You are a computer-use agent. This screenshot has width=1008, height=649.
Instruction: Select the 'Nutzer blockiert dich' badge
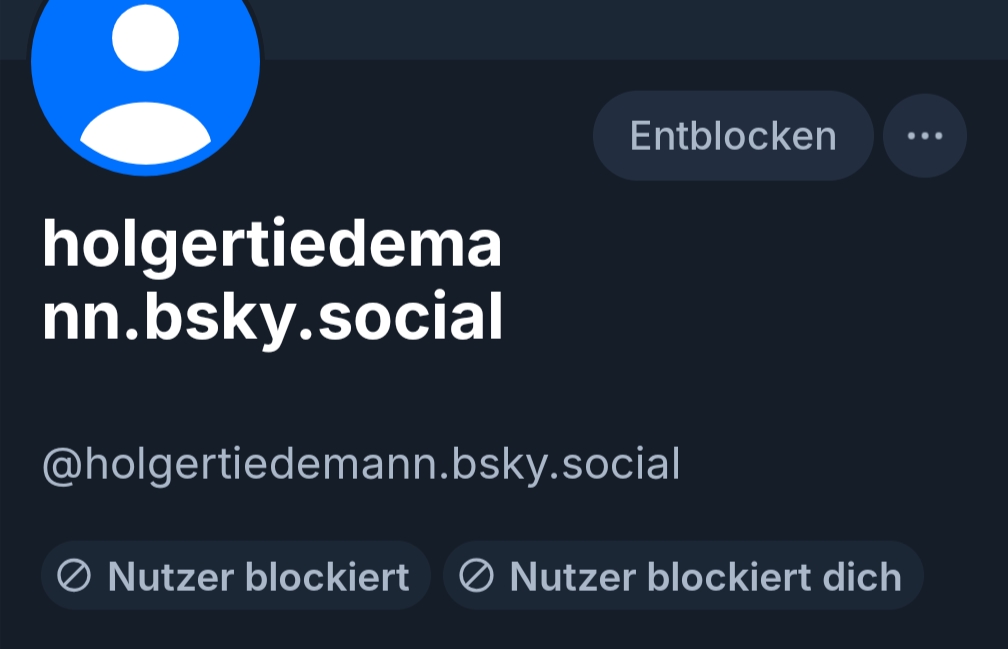click(x=682, y=576)
